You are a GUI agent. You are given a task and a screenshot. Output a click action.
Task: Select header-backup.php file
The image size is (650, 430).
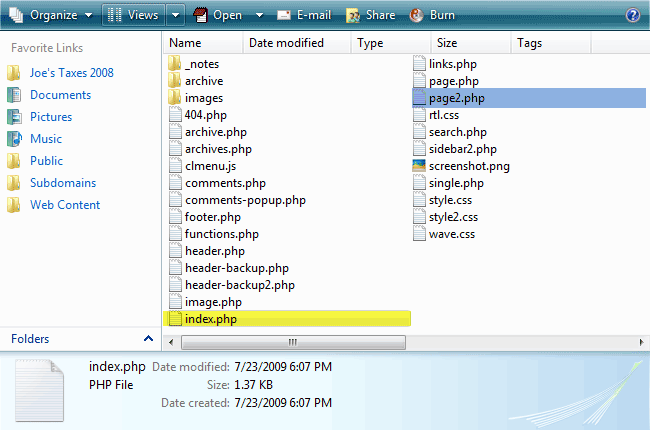(229, 268)
